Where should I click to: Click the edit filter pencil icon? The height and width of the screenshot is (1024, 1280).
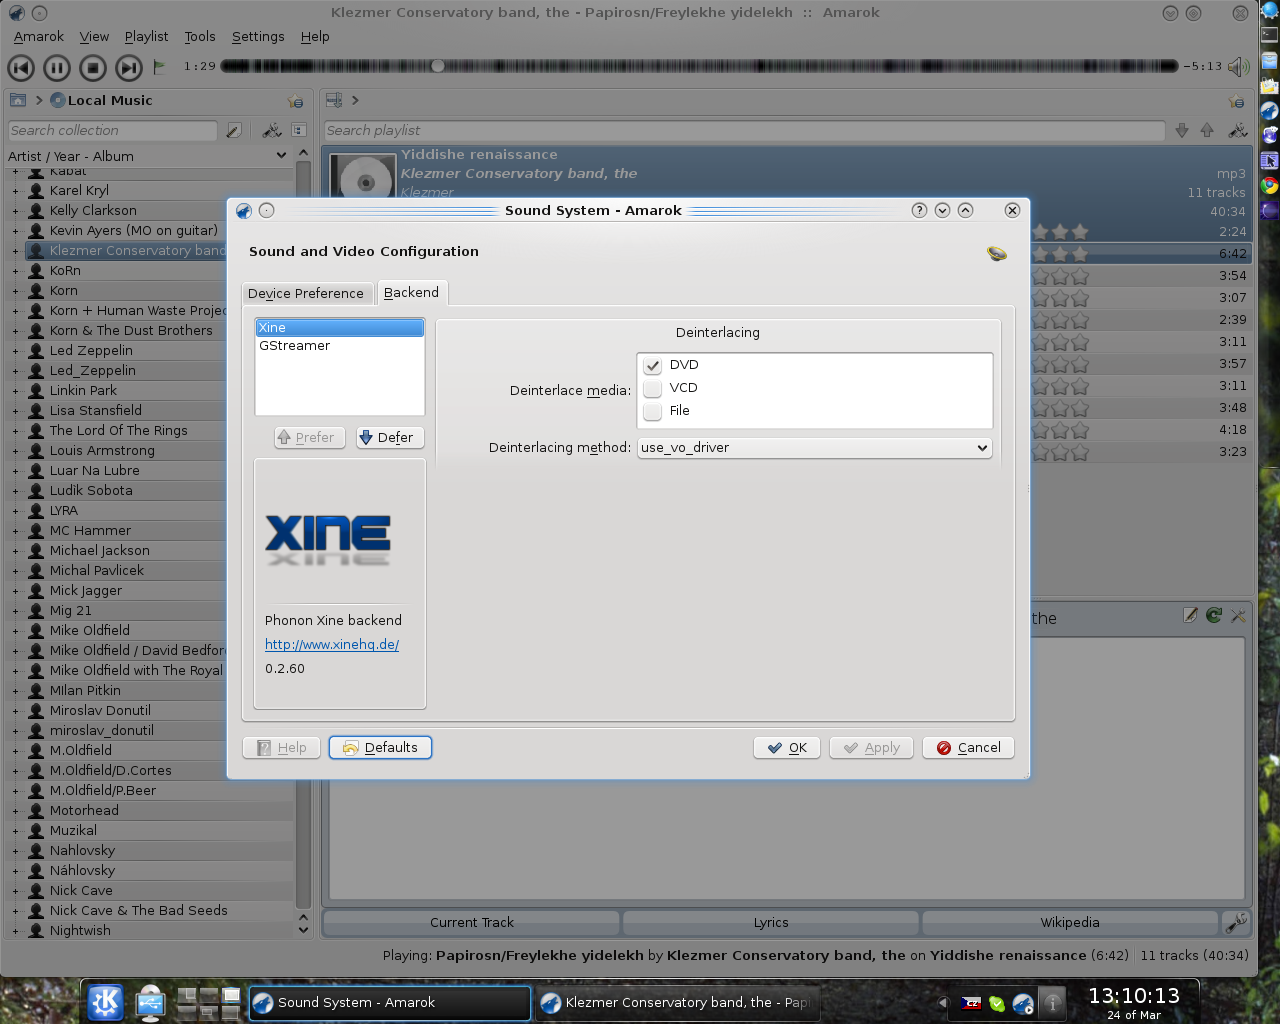coord(234,130)
